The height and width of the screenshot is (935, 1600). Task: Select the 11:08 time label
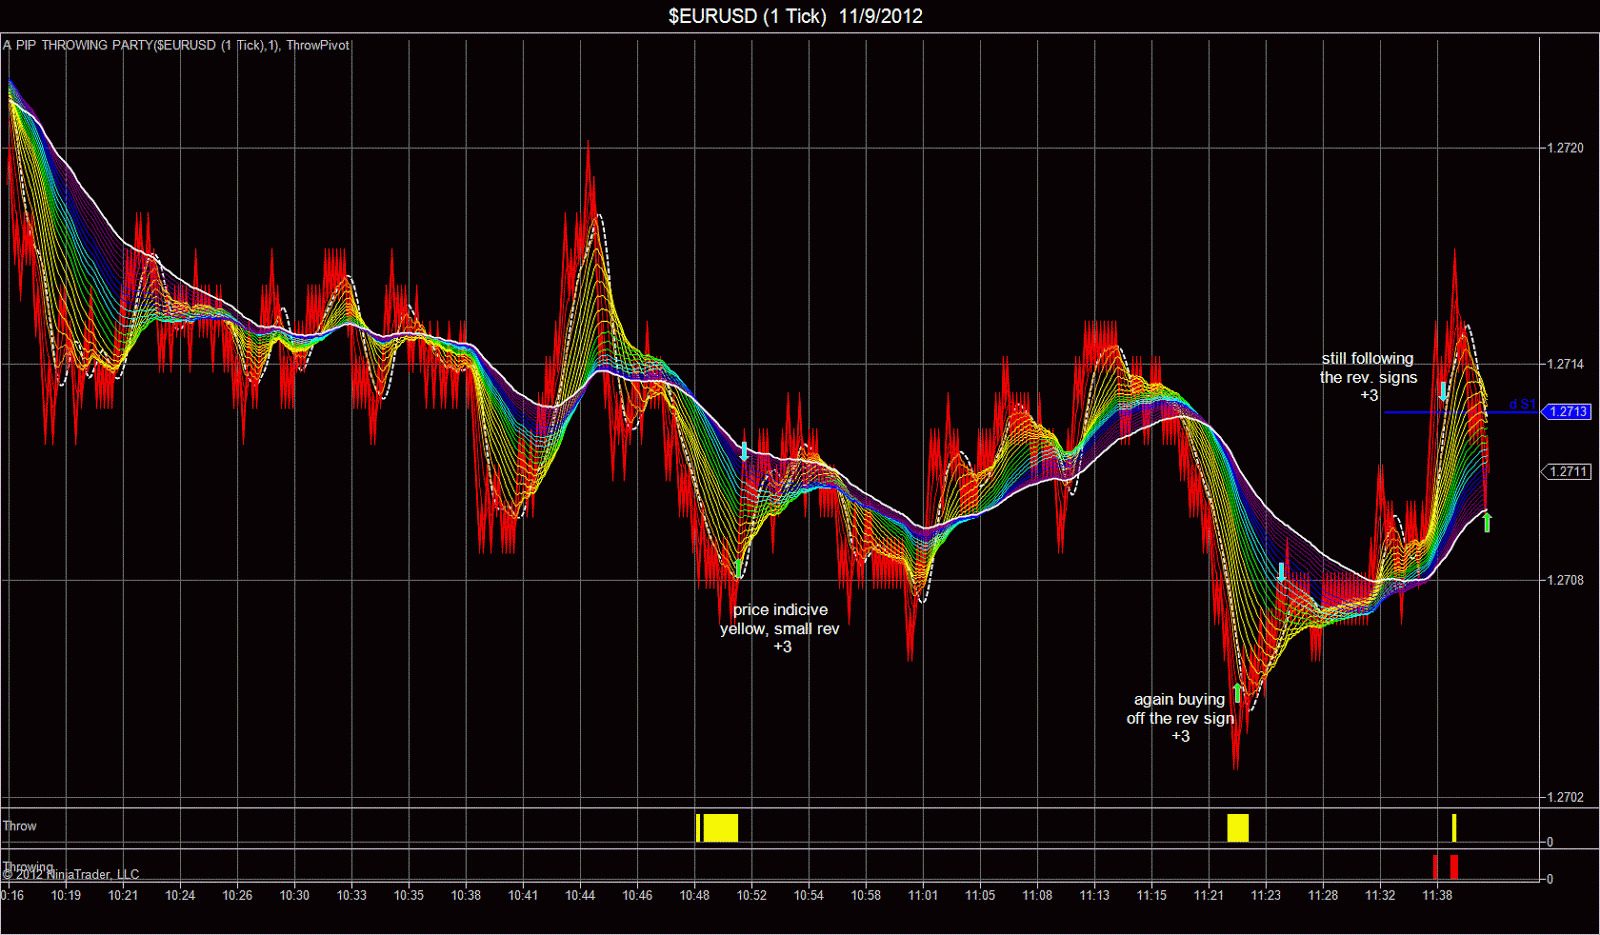pyautogui.click(x=1037, y=895)
